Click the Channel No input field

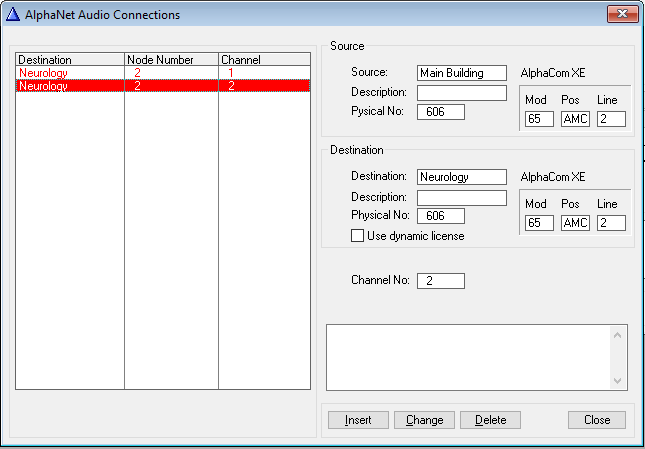(x=441, y=281)
